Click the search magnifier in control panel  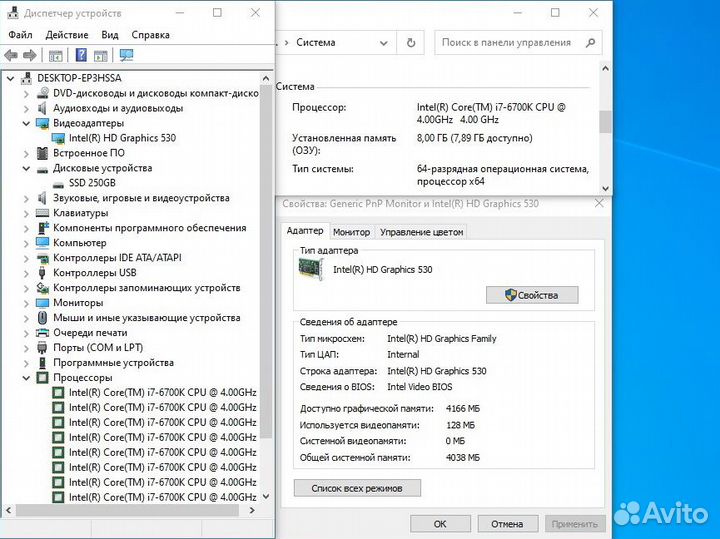point(591,43)
